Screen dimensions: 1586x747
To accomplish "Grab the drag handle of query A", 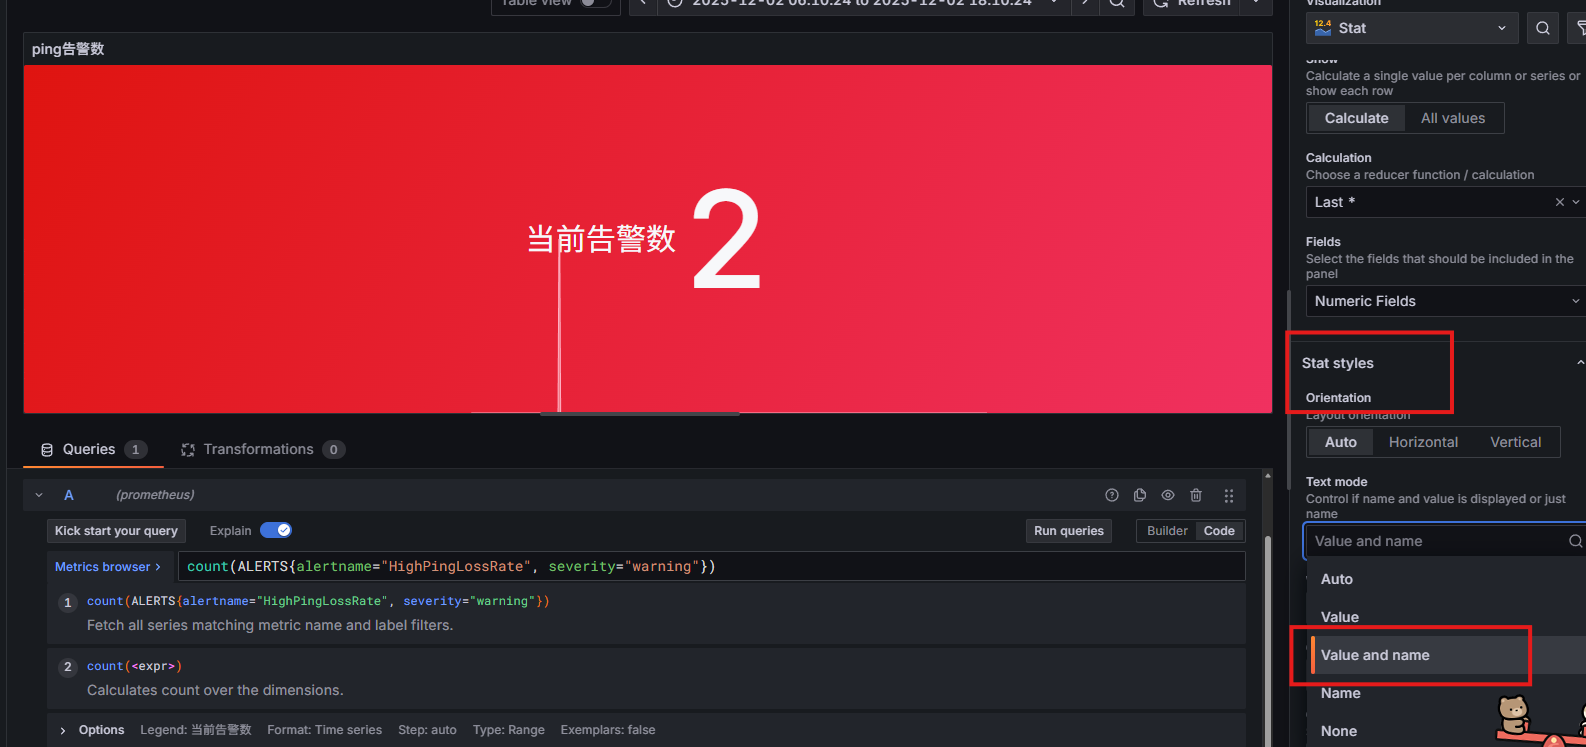I will coord(1229,495).
